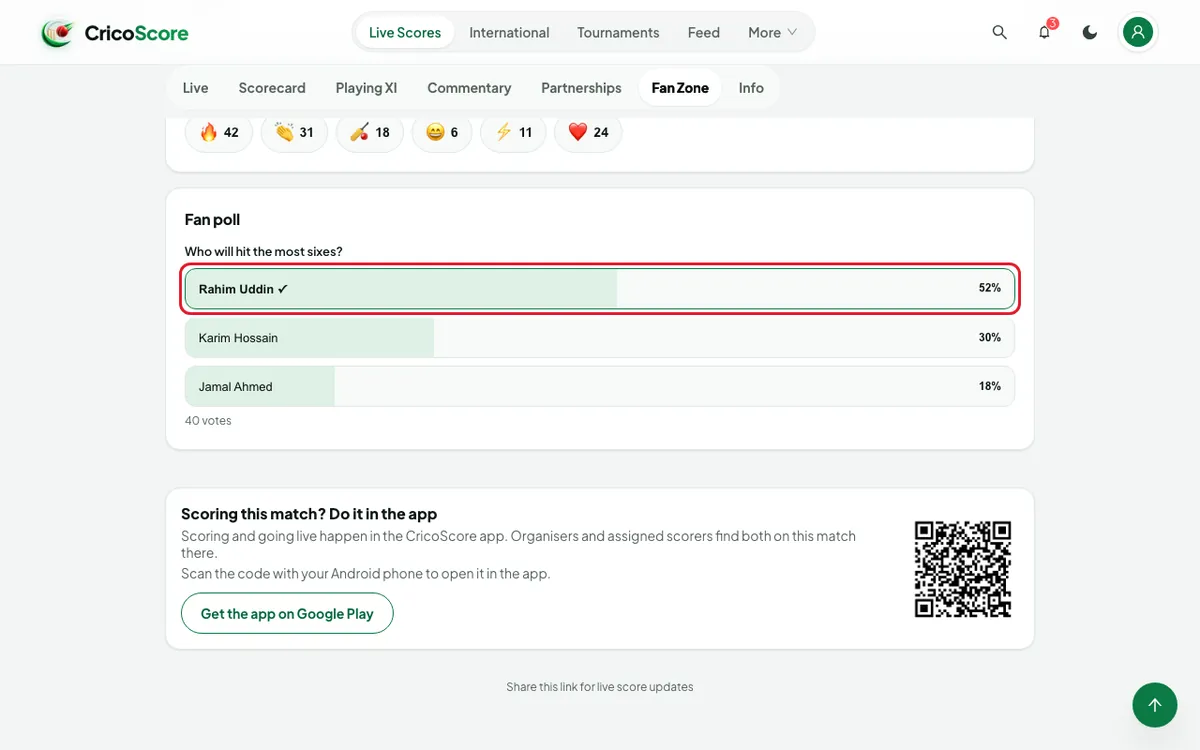1200x750 pixels.
Task: Open the Tournaments section
Action: click(x=618, y=32)
